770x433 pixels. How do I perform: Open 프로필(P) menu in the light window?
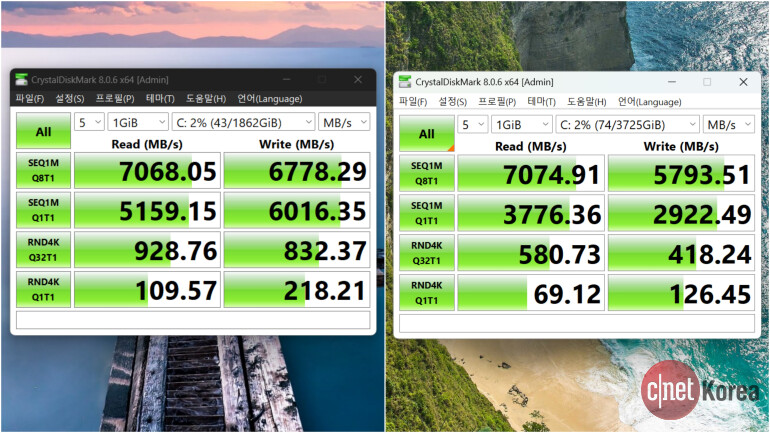pos(497,102)
